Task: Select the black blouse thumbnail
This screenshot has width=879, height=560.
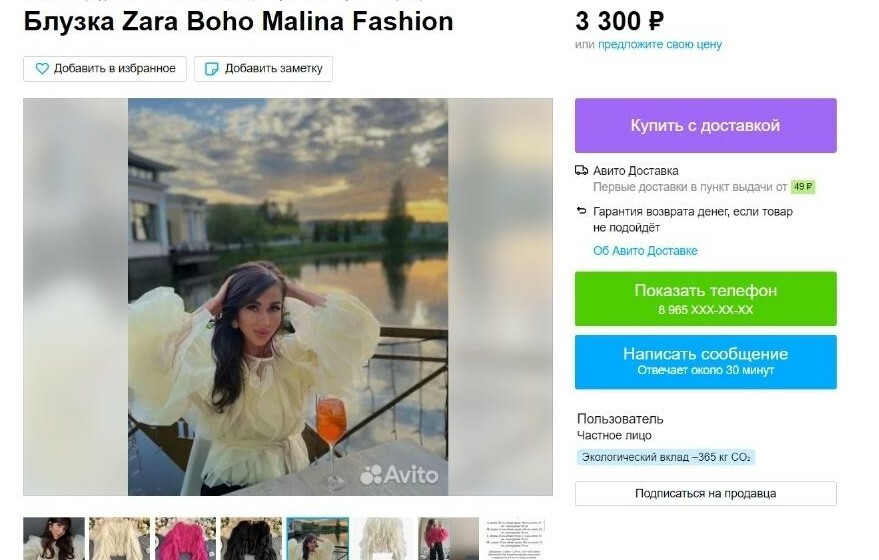Action: pyautogui.click(x=251, y=538)
